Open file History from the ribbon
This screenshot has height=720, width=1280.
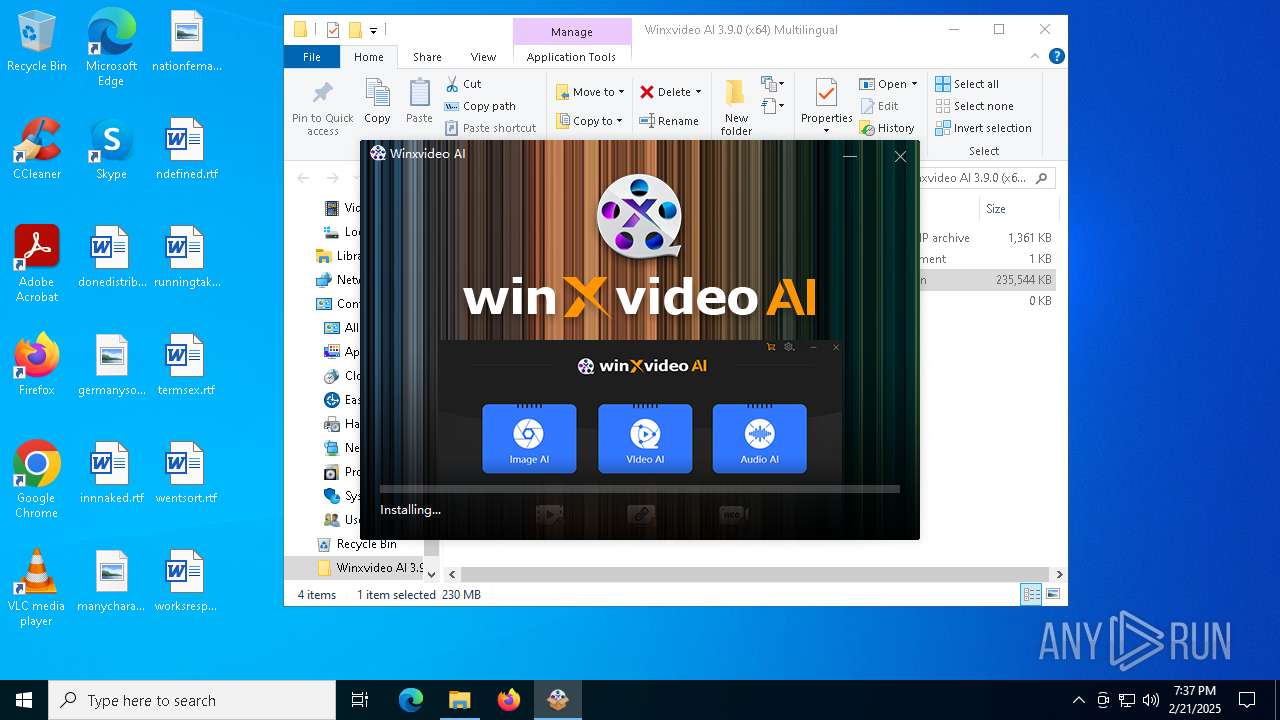tap(887, 128)
